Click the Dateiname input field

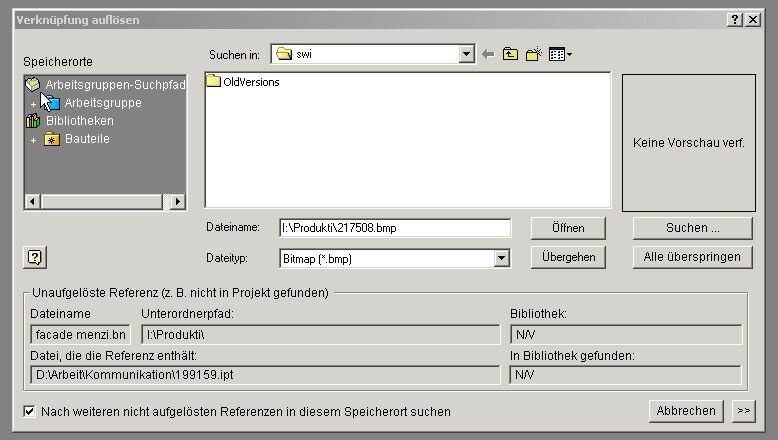[395, 228]
